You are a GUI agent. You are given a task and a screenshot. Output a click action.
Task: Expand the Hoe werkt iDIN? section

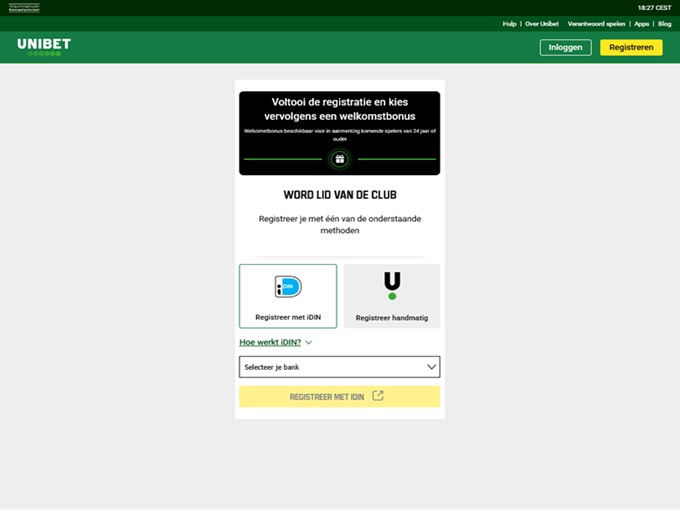pyautogui.click(x=275, y=342)
